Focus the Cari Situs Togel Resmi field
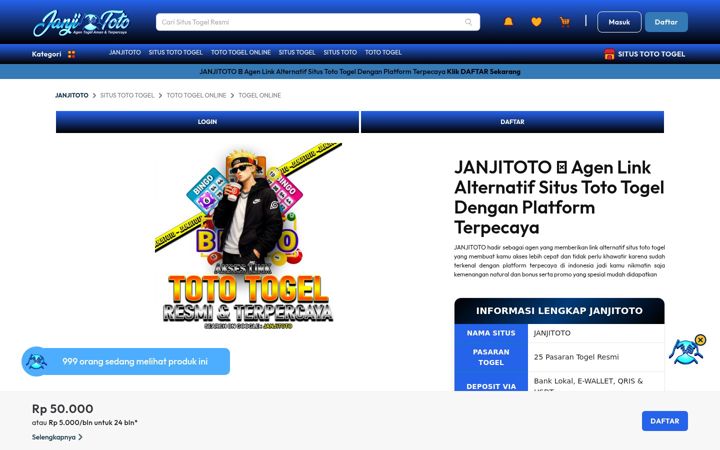Image resolution: width=720 pixels, height=450 pixels. tap(318, 22)
